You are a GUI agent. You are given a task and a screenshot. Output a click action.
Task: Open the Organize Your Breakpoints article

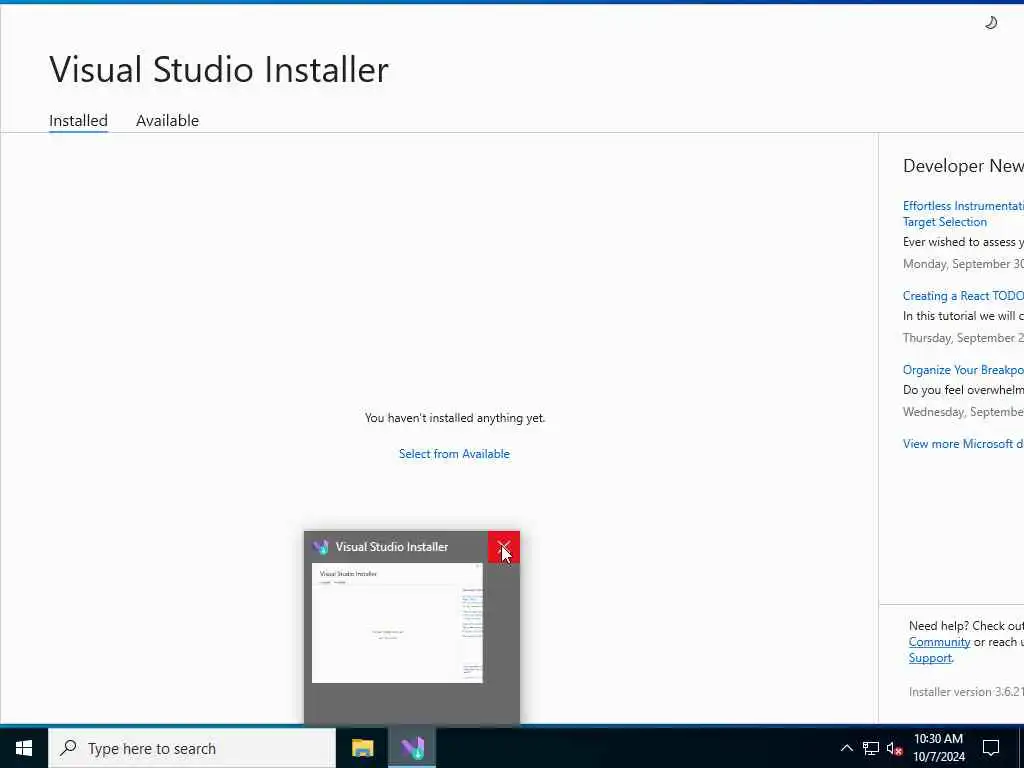tap(963, 370)
